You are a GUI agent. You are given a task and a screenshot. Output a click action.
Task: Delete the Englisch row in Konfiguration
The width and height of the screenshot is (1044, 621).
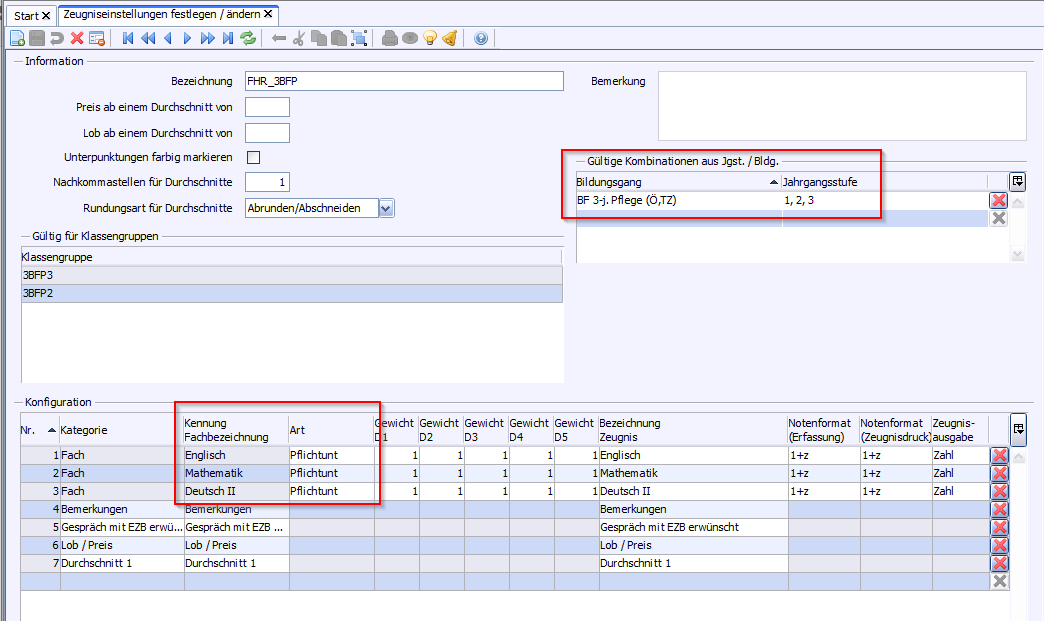[999, 456]
